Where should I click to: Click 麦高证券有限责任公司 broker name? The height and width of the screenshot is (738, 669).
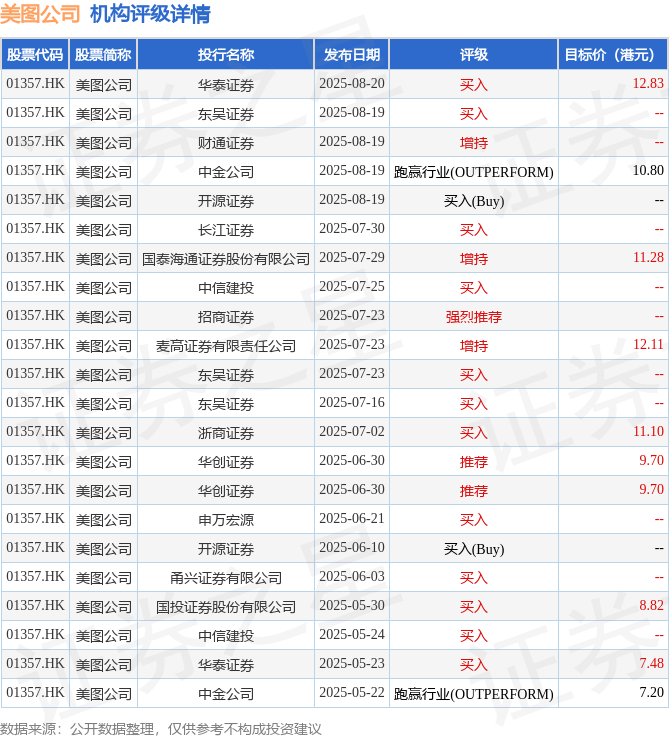click(226, 346)
